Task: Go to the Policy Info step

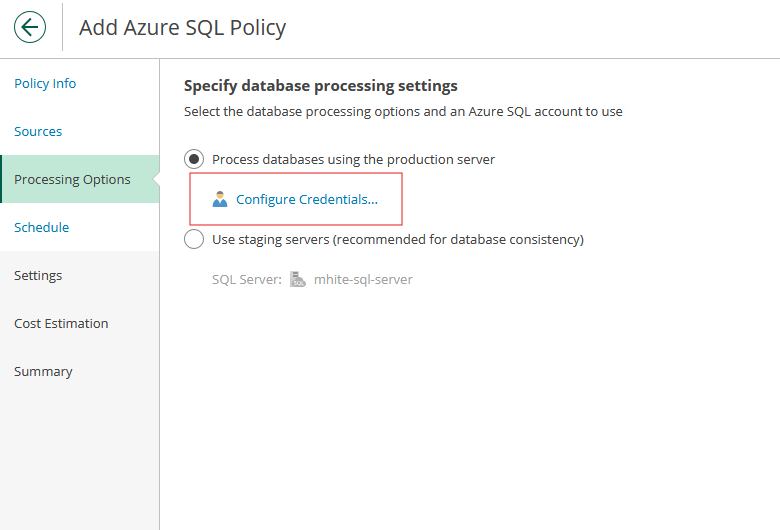Action: [x=45, y=83]
